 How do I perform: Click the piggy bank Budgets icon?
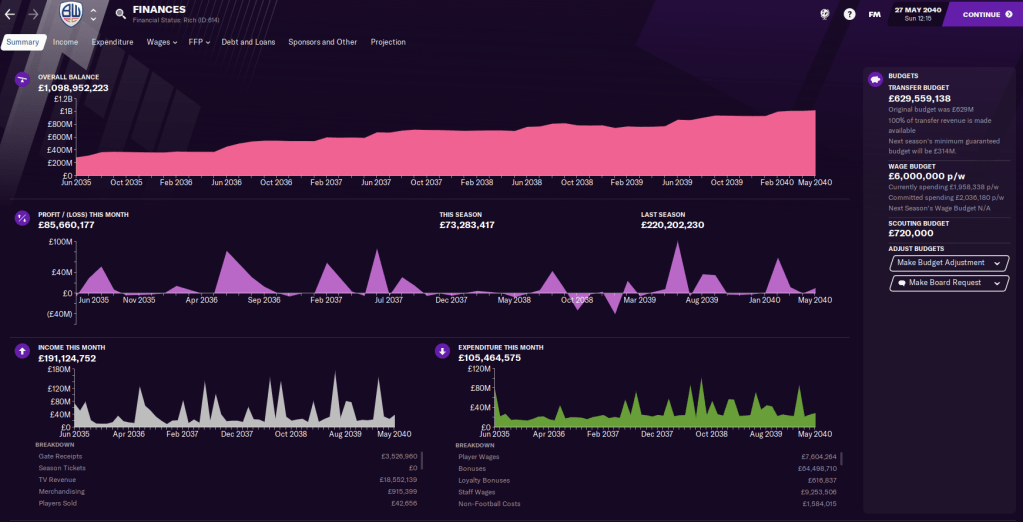(x=875, y=79)
